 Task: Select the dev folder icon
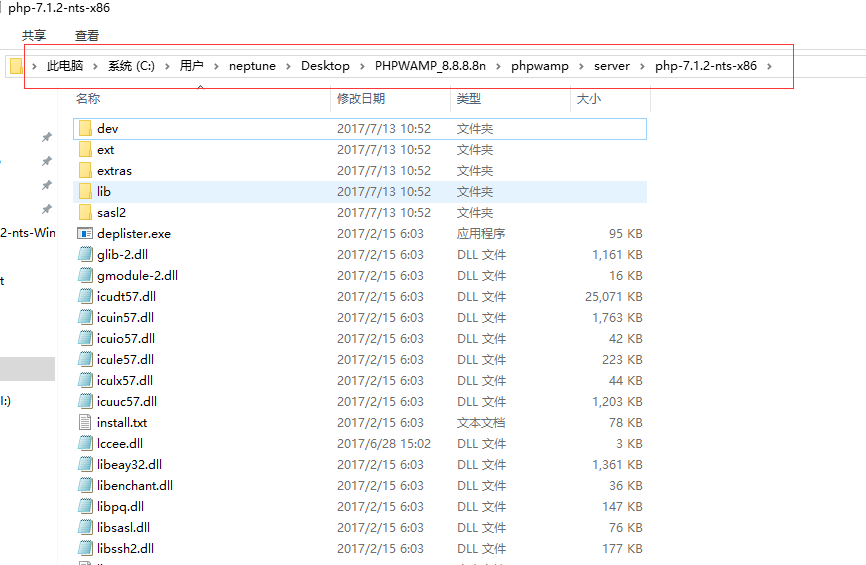tap(85, 129)
